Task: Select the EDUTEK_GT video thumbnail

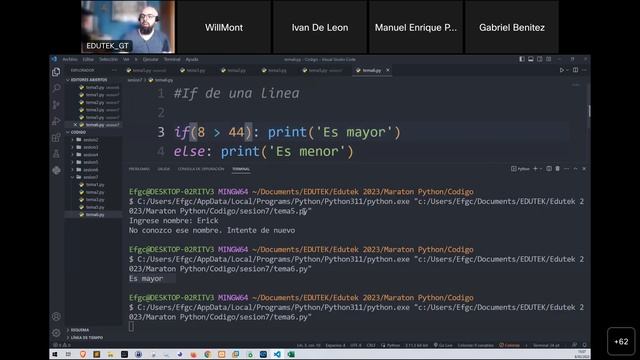Action: [x=128, y=27]
